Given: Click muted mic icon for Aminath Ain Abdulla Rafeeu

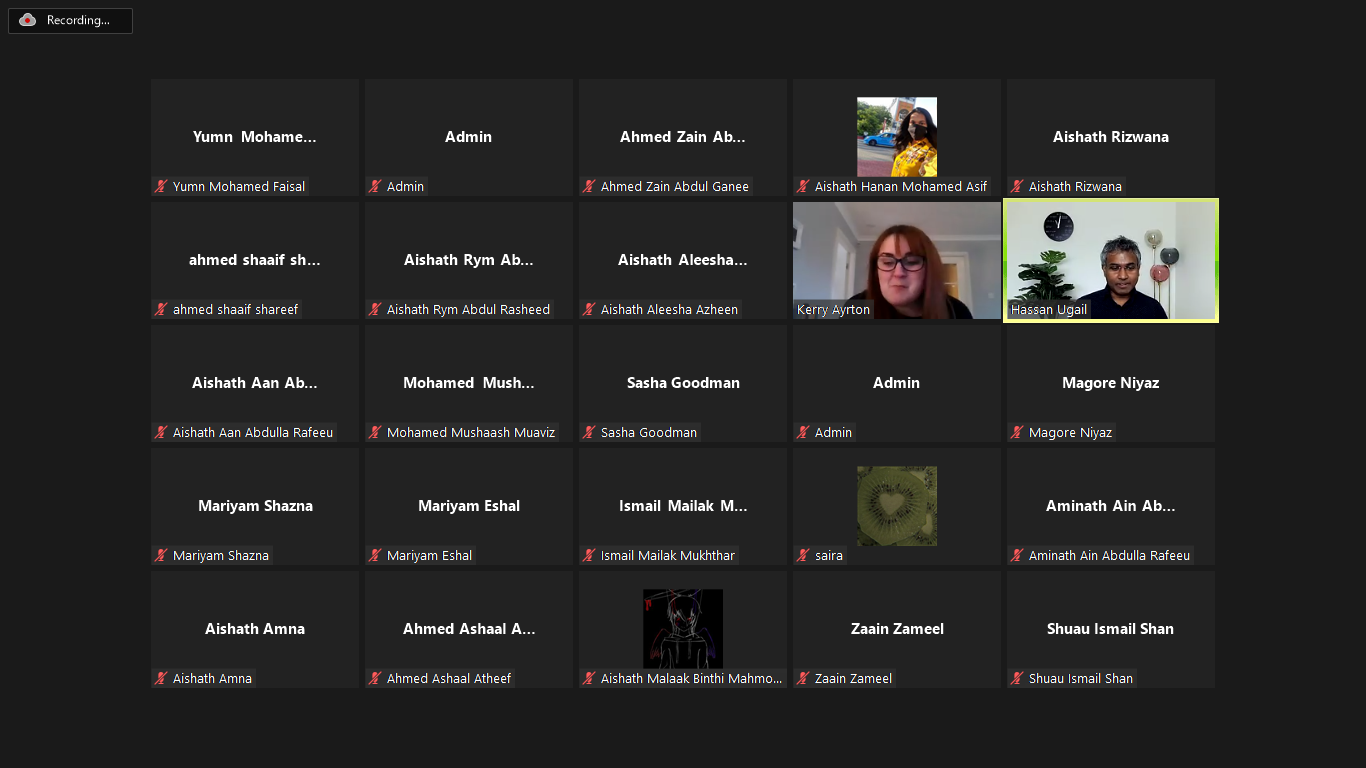Looking at the screenshot, I should (x=1017, y=555).
